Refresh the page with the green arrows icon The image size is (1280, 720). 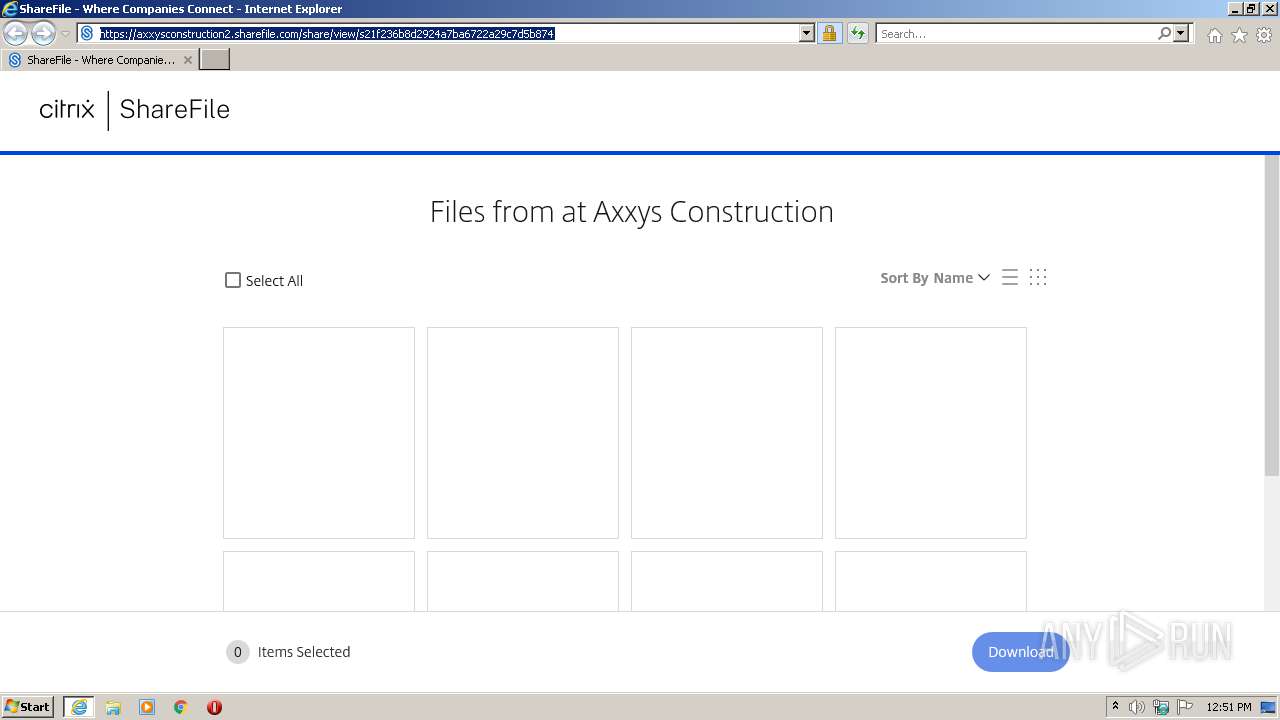click(858, 34)
